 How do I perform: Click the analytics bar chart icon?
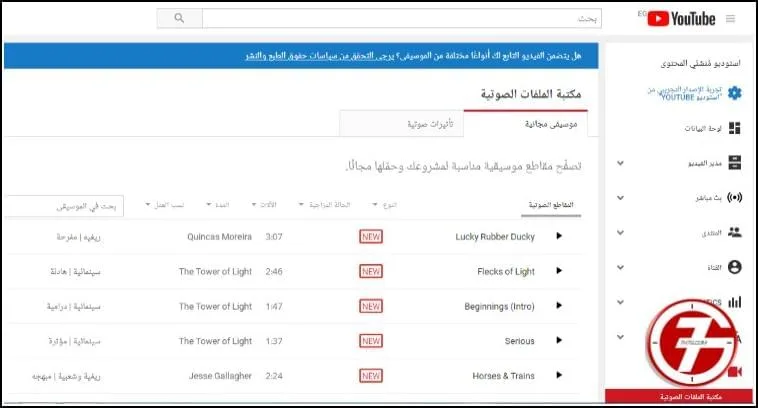pyautogui.click(x=734, y=302)
